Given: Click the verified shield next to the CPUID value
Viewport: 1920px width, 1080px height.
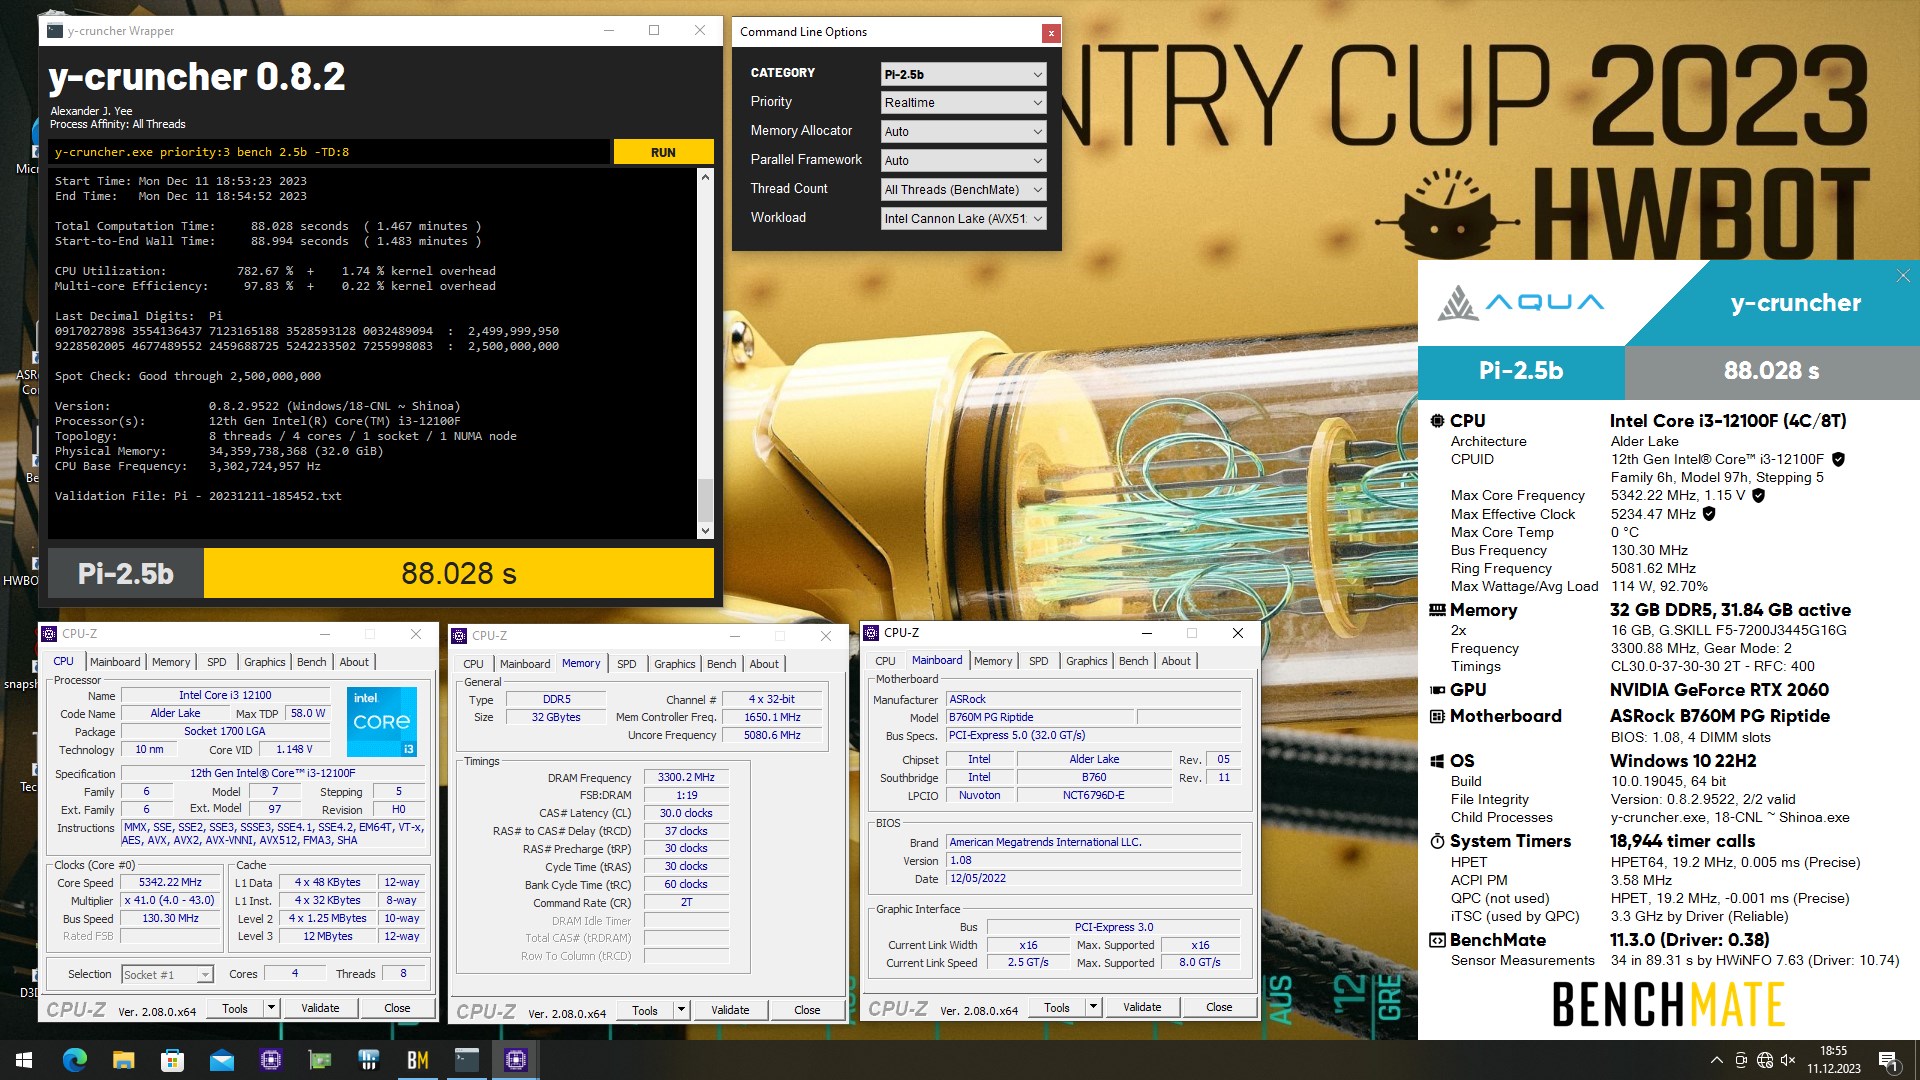Looking at the screenshot, I should [x=1838, y=459].
